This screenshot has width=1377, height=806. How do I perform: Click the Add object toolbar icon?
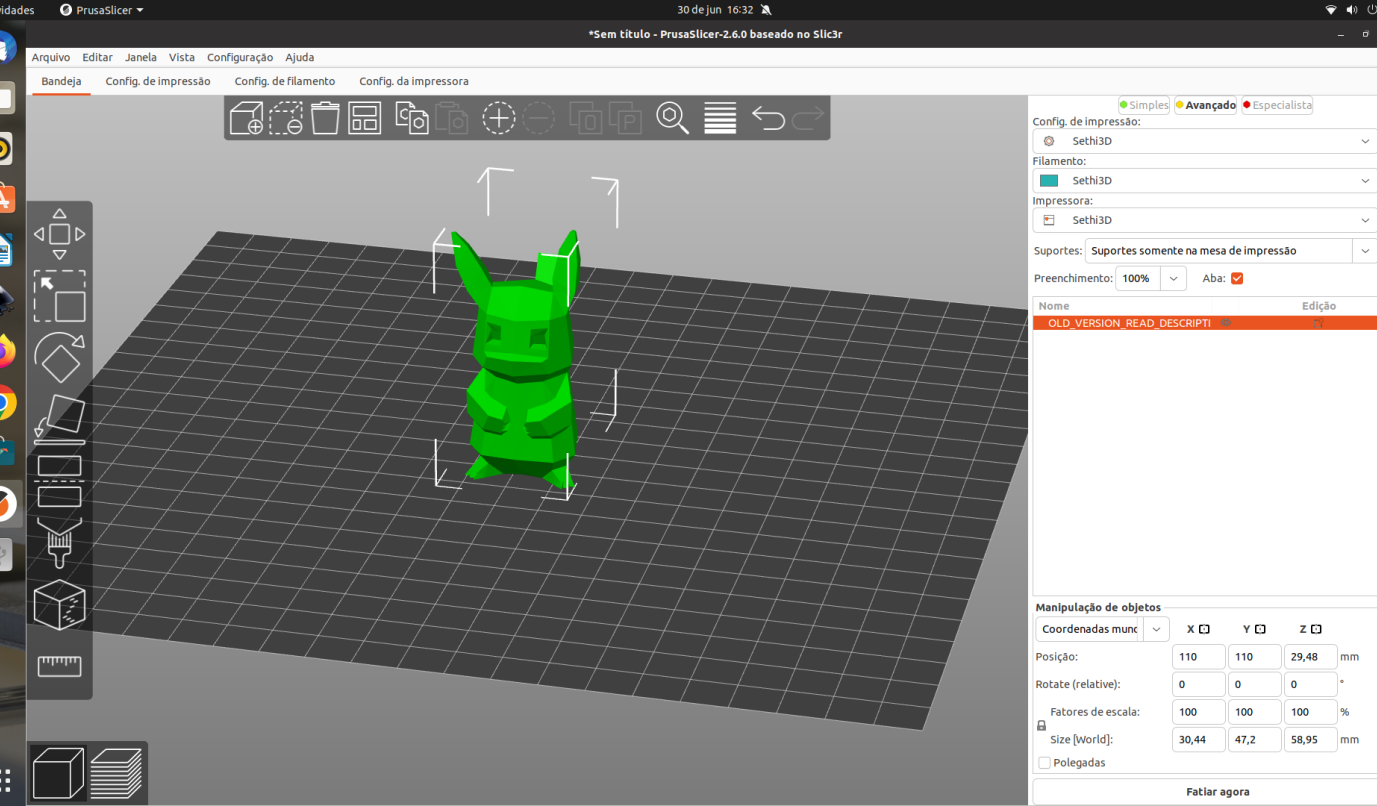[x=246, y=118]
